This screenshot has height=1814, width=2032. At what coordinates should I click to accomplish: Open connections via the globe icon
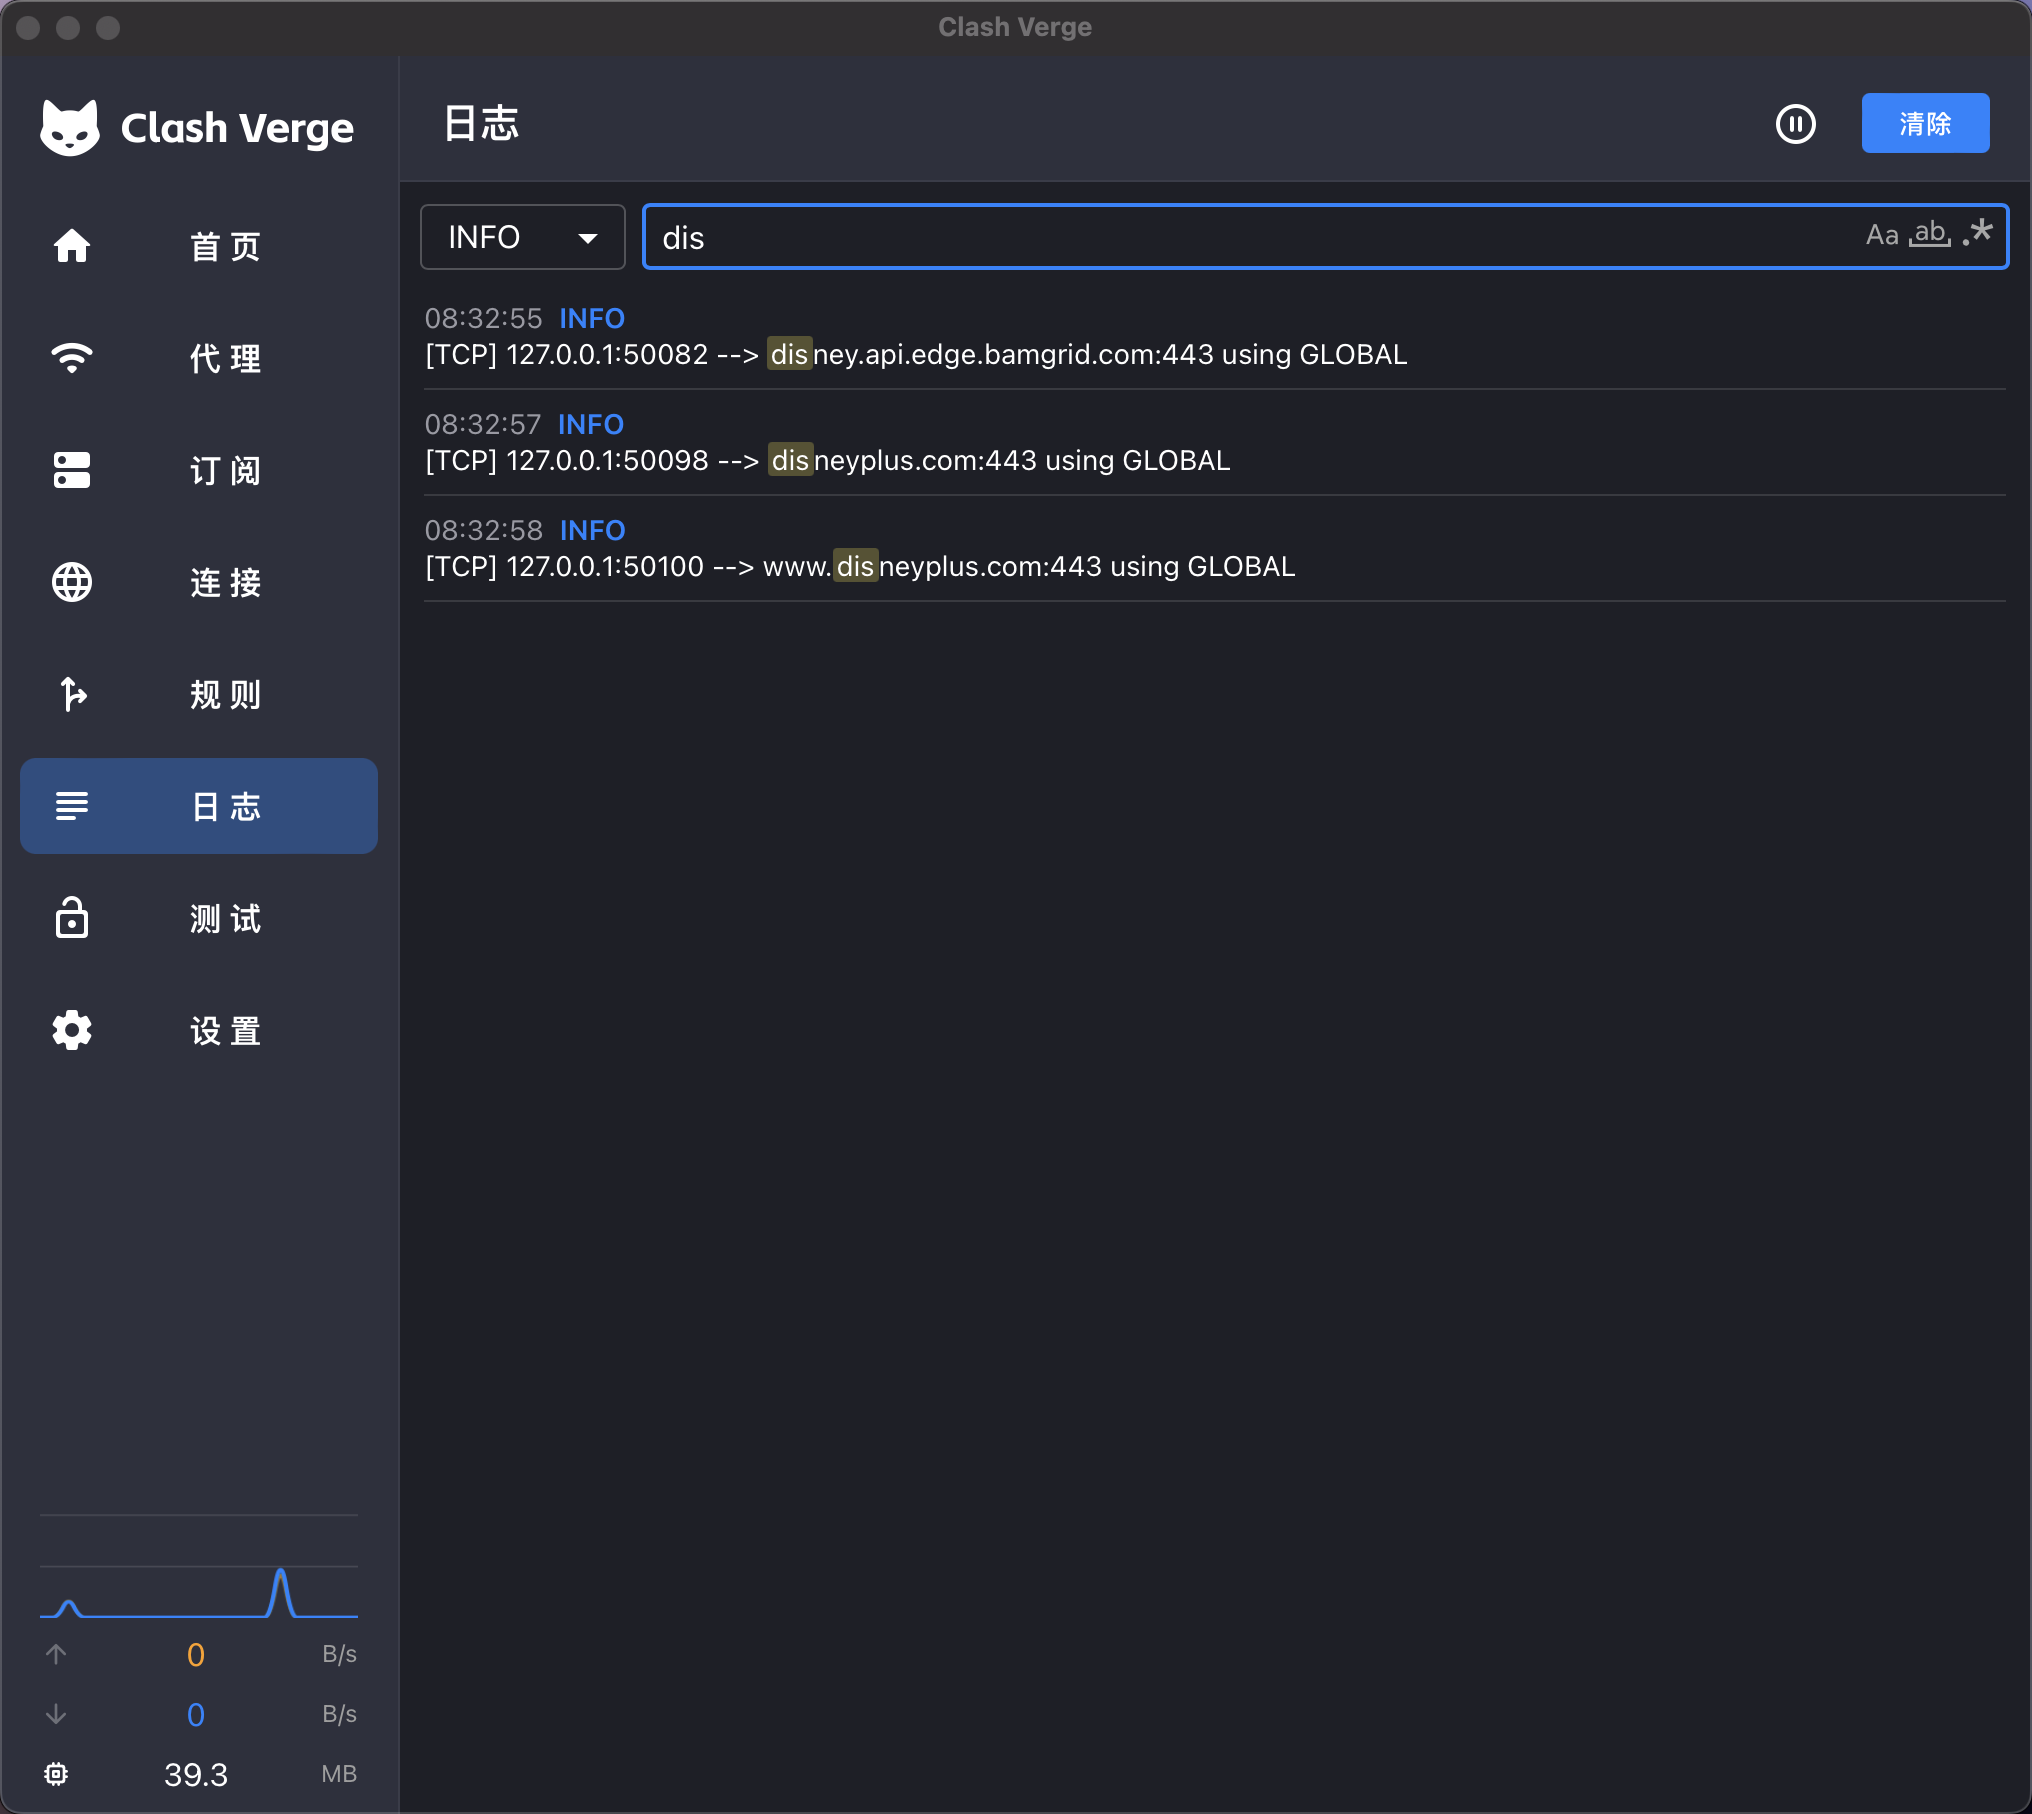pyautogui.click(x=72, y=582)
